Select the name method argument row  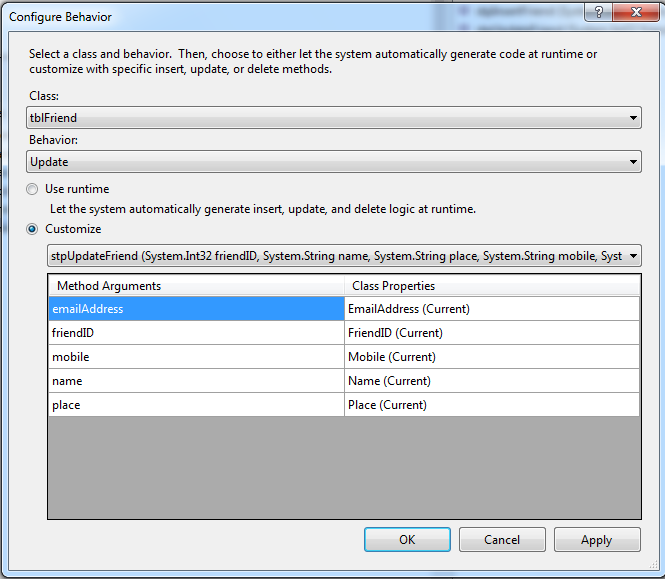(x=197, y=381)
